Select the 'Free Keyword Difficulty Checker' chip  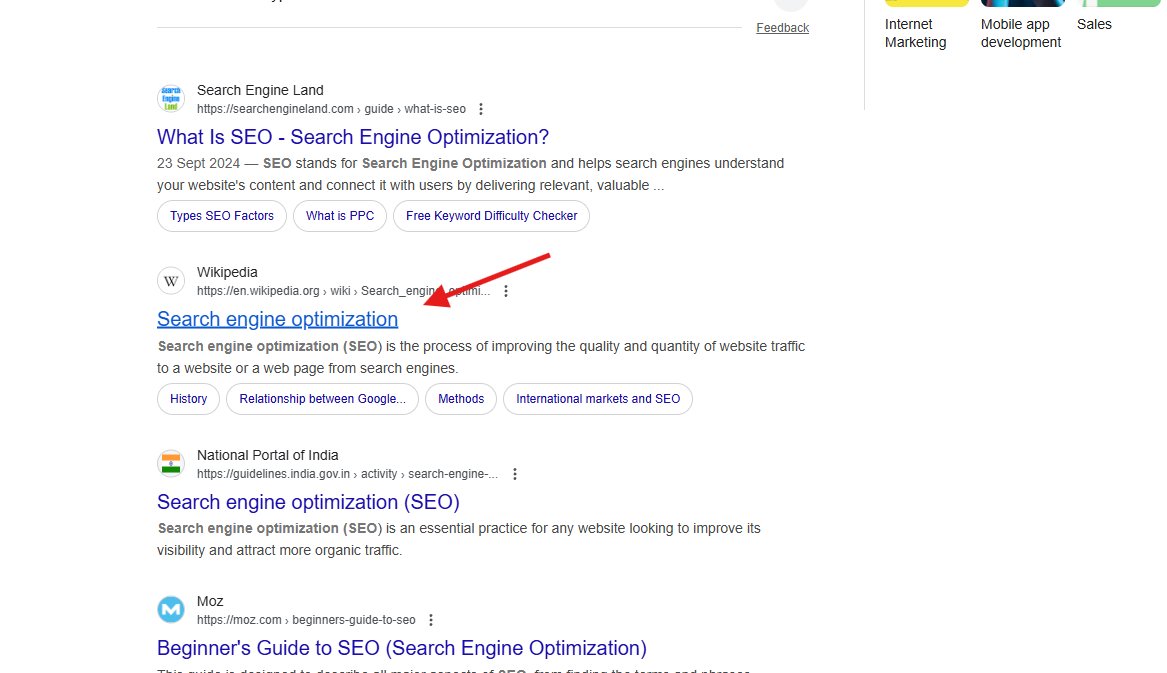pos(491,216)
